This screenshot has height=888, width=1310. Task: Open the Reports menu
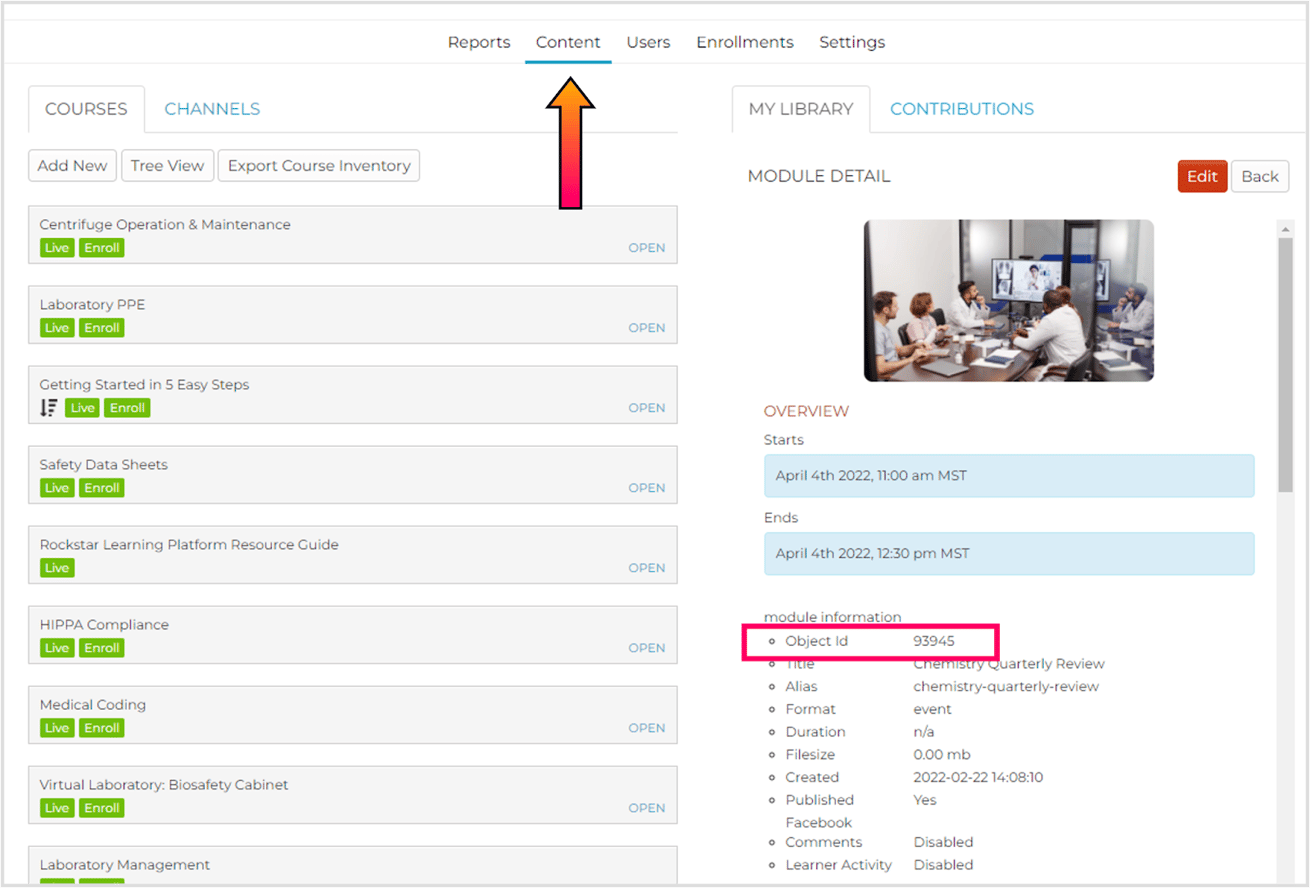[478, 42]
